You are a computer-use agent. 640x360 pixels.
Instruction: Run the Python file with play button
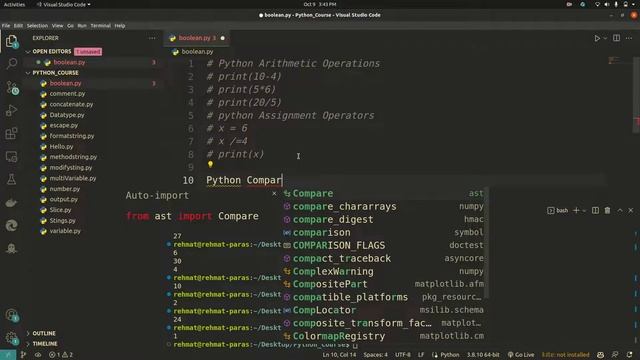(597, 38)
